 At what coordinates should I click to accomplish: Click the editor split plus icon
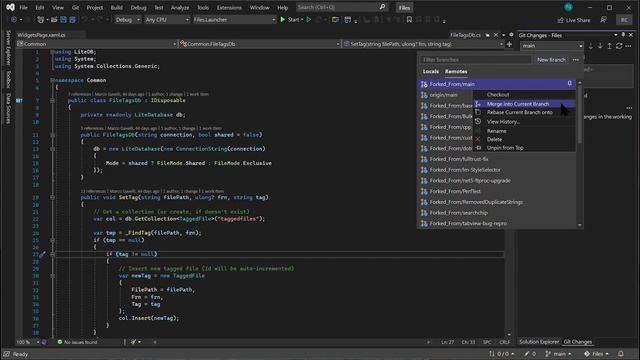[509, 44]
